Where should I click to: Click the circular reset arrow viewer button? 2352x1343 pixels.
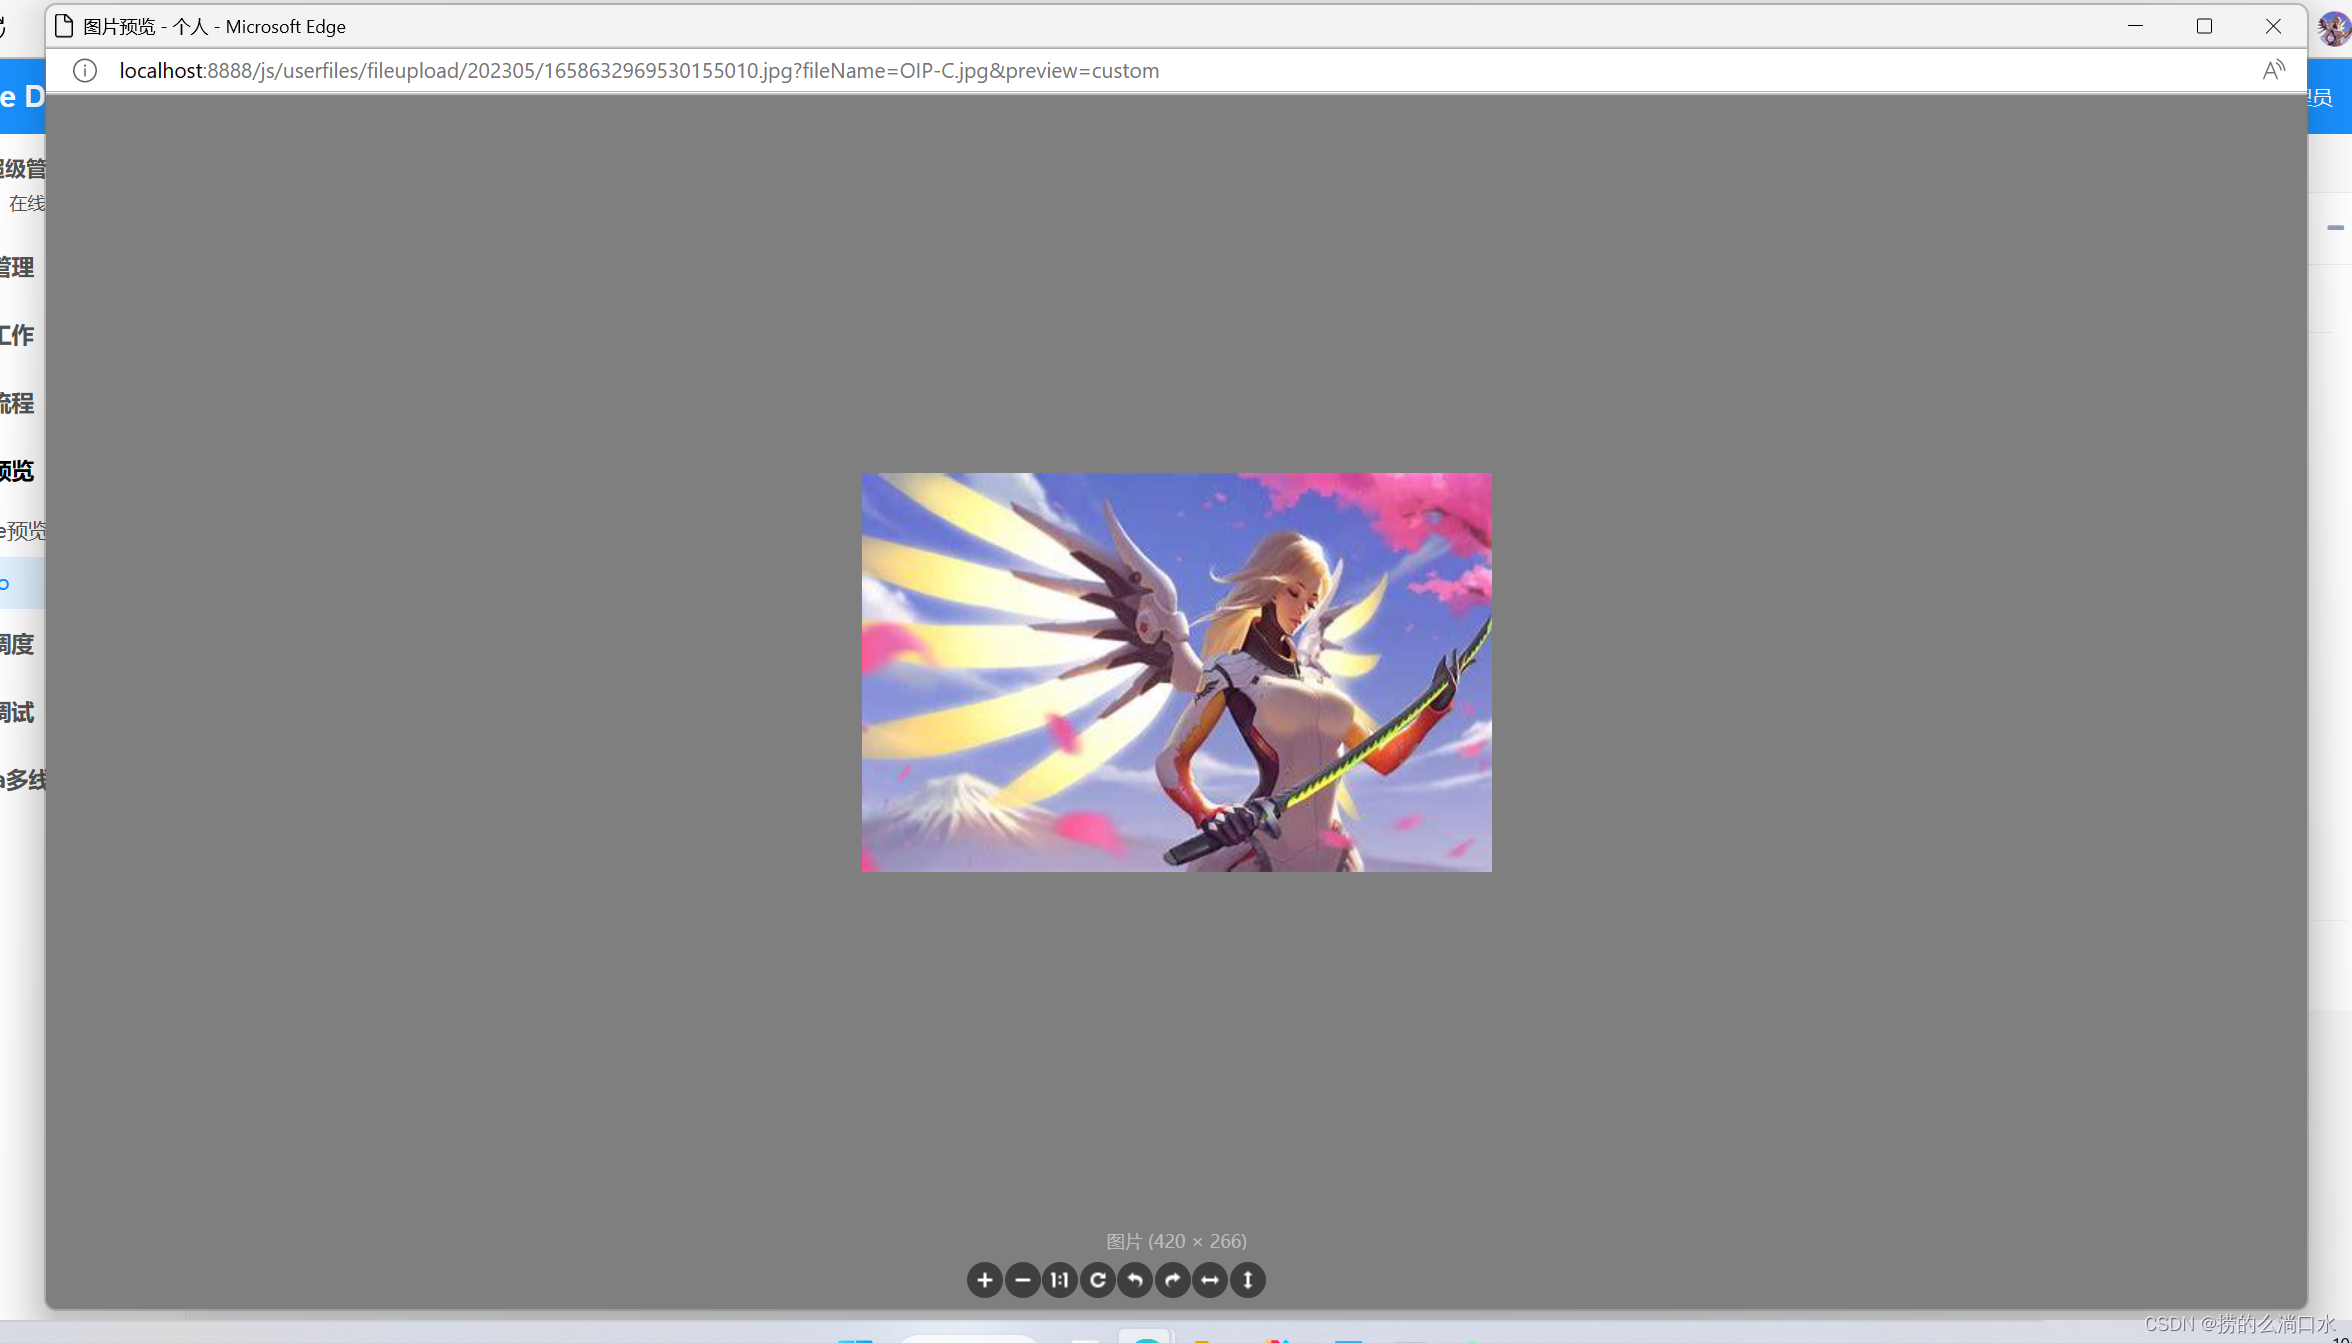point(1097,1279)
